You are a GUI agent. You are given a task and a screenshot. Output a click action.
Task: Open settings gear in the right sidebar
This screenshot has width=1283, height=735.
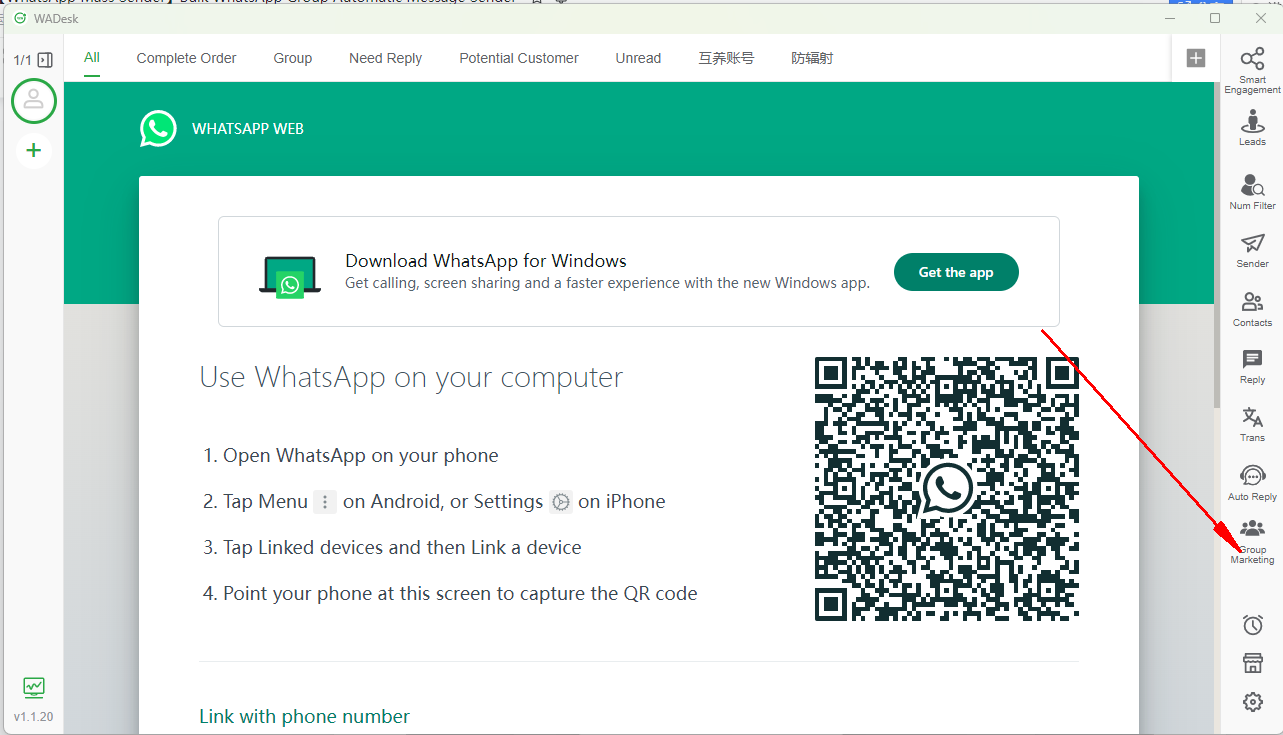pos(1252,702)
